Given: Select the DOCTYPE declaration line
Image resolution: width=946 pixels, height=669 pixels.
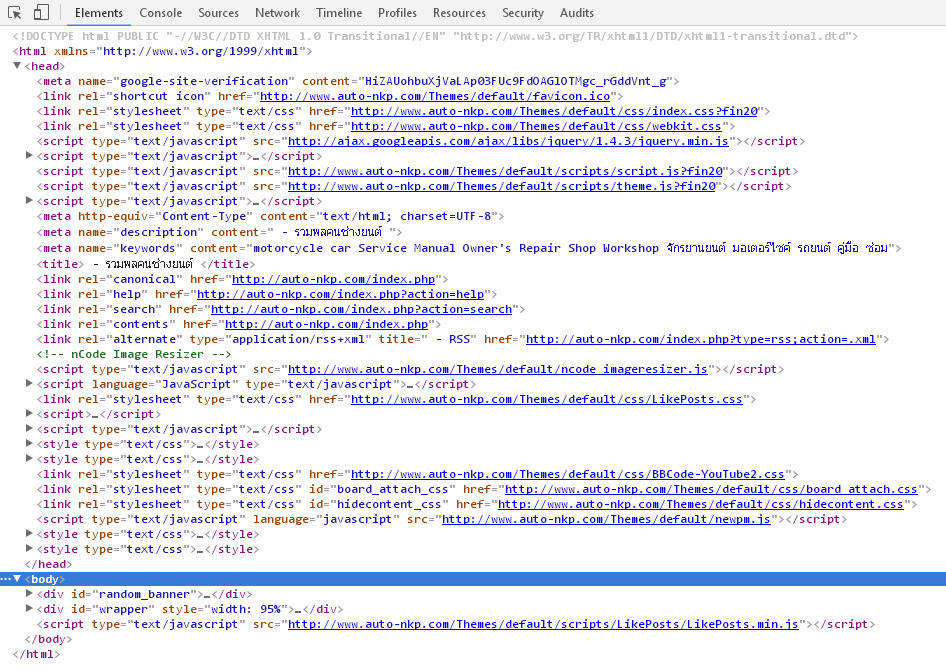Looking at the screenshot, I should (x=435, y=36).
